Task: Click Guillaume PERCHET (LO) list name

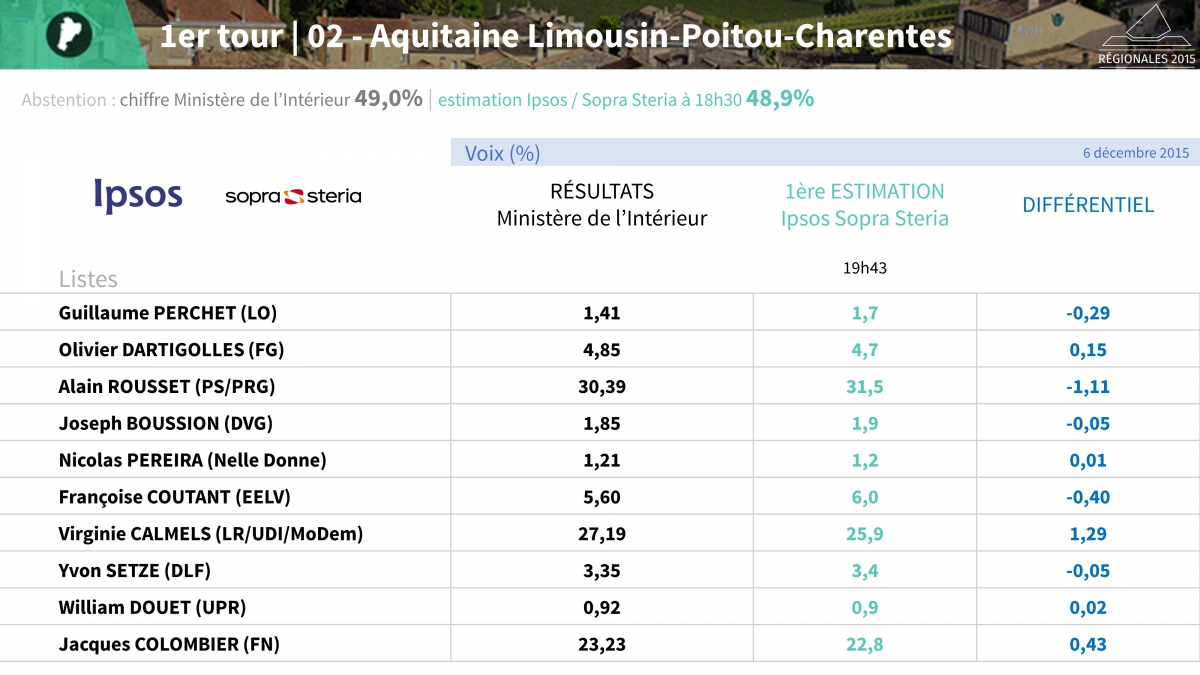Action: point(168,313)
